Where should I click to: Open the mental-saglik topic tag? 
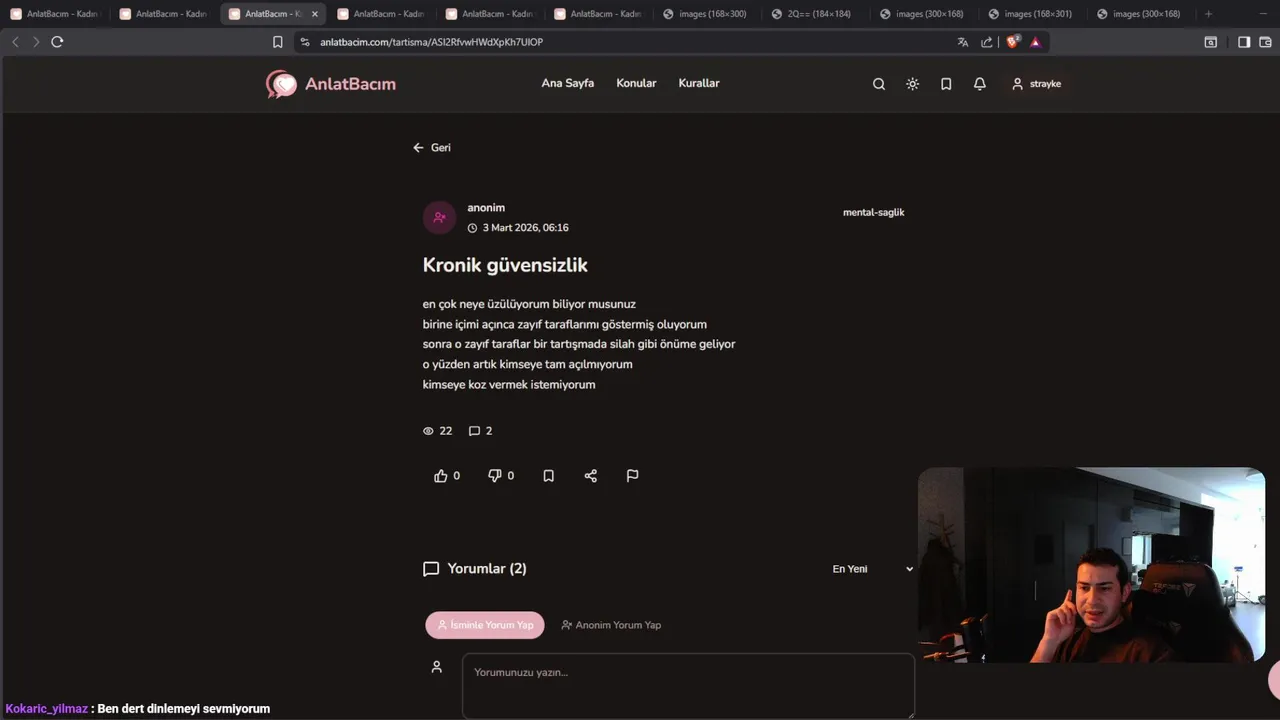[873, 212]
